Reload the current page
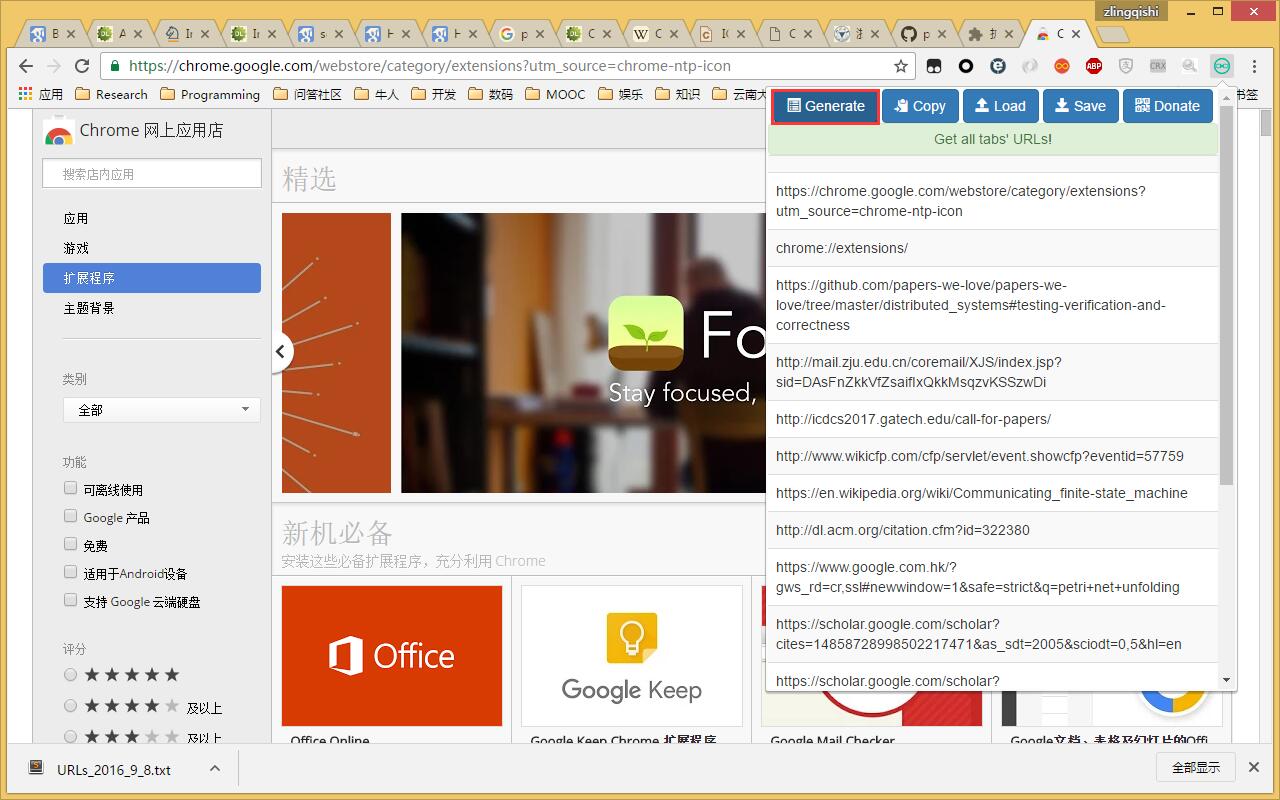 click(x=82, y=66)
